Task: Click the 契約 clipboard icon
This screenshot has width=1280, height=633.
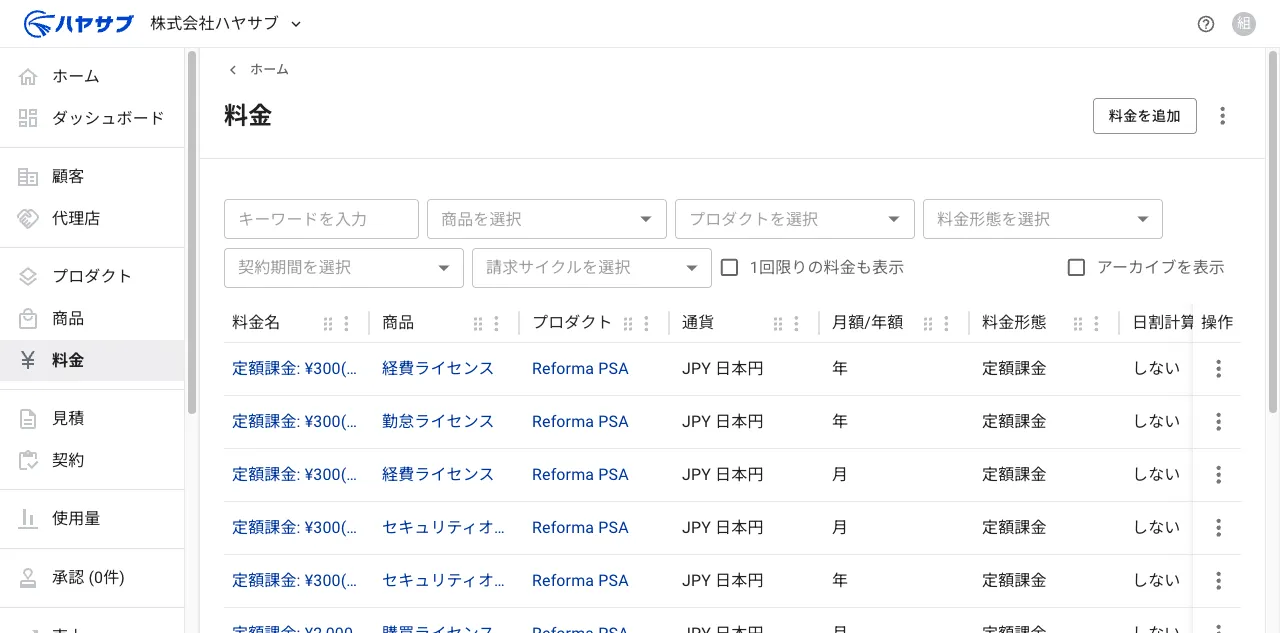Action: (28, 460)
